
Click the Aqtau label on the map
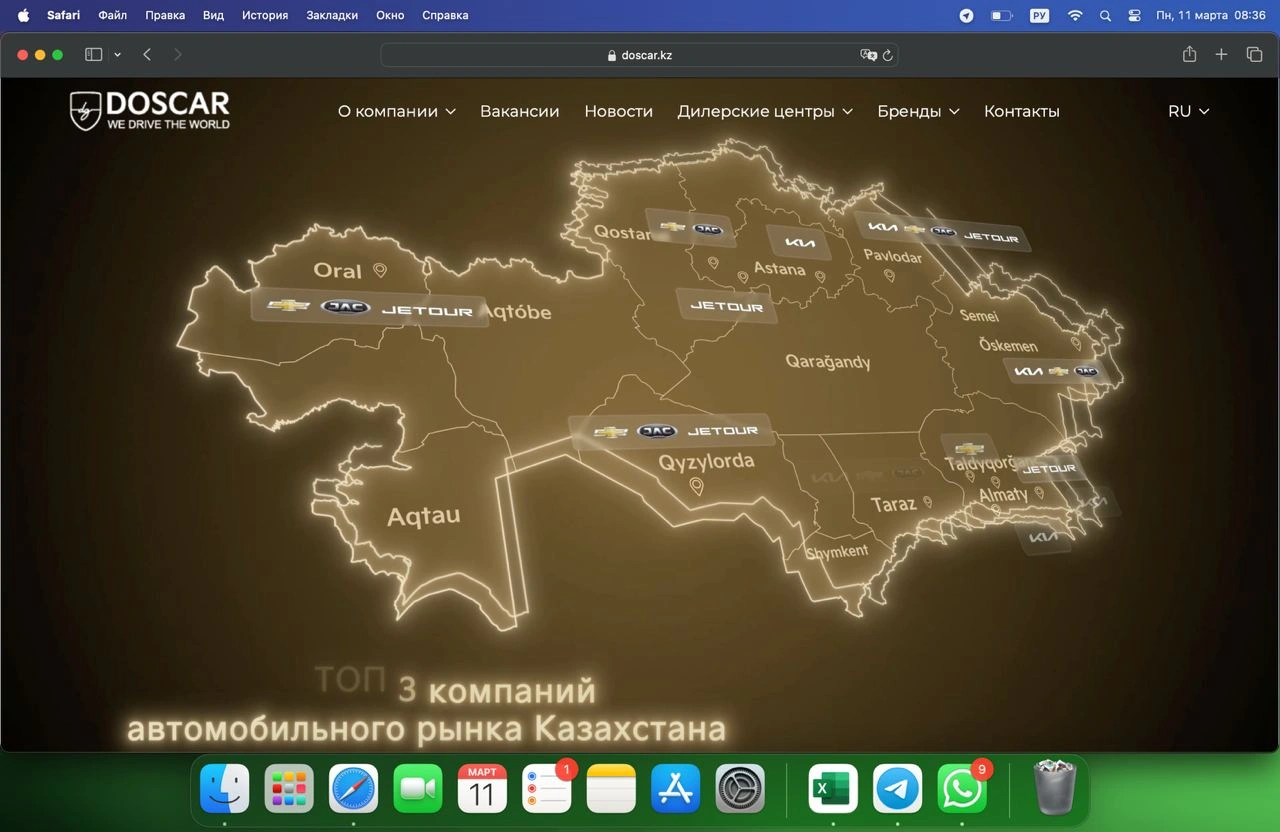click(x=424, y=516)
